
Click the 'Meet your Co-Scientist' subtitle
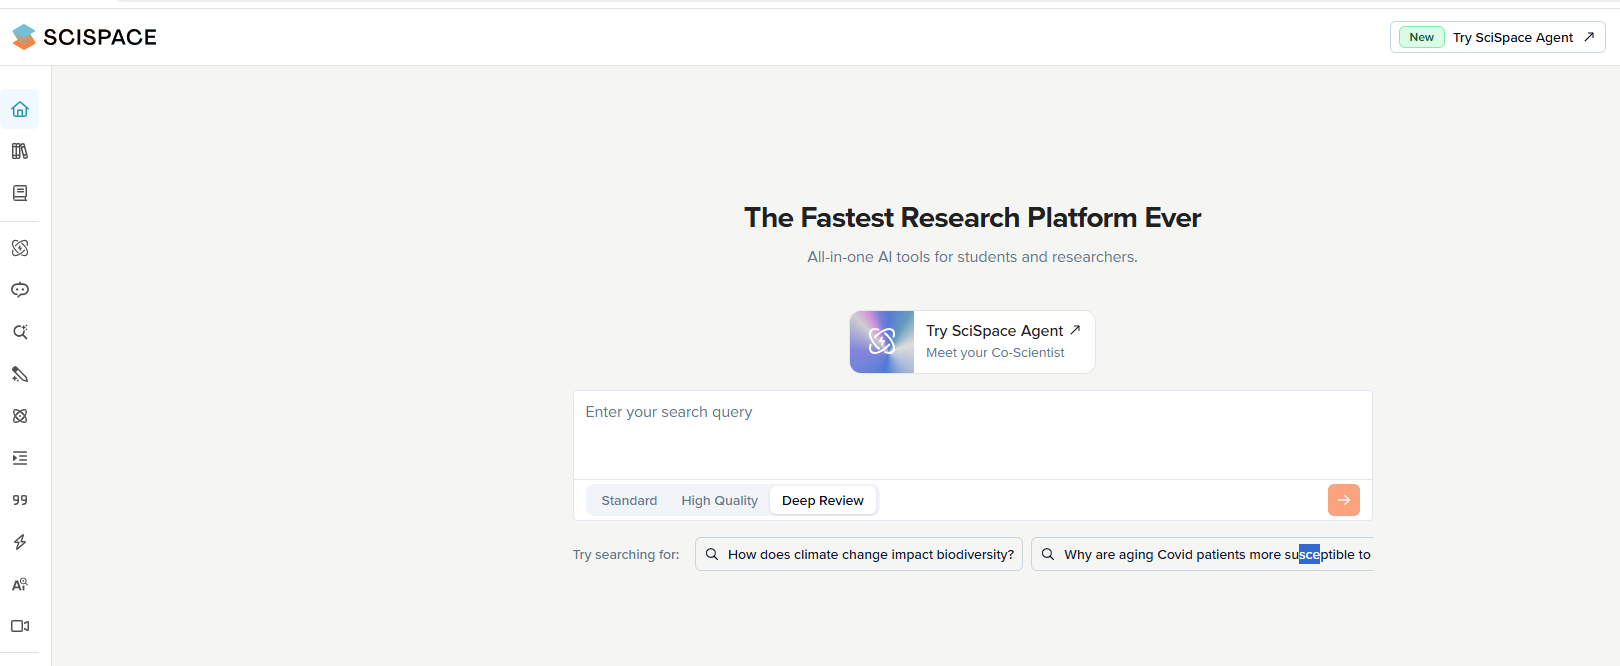[x=995, y=353]
